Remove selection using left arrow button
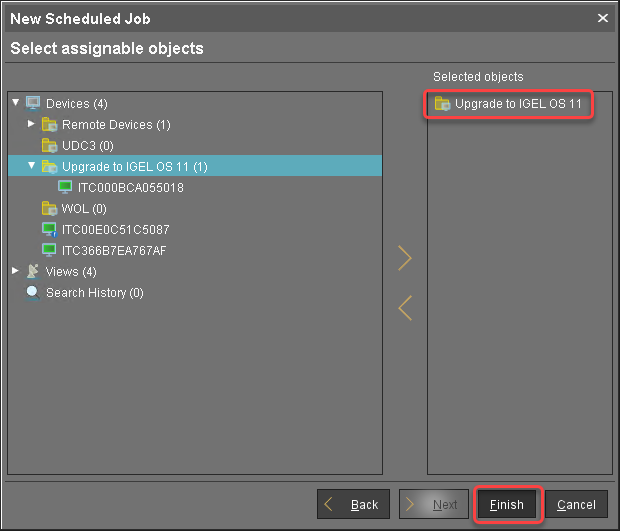The image size is (620, 531). pos(405,307)
